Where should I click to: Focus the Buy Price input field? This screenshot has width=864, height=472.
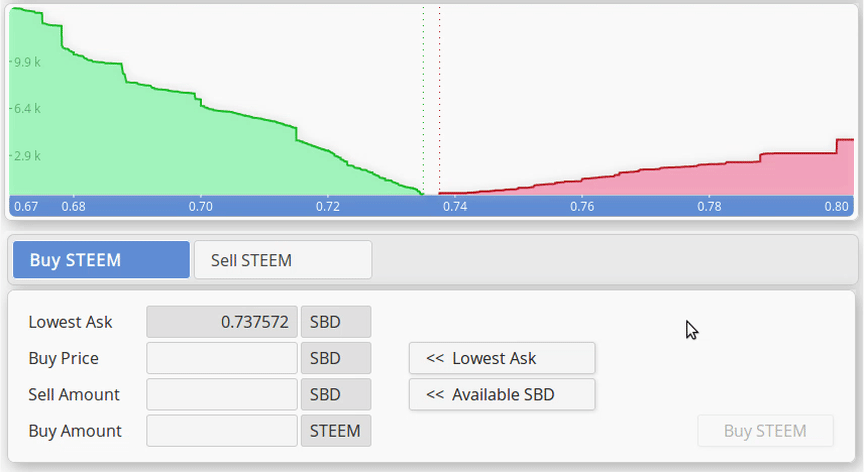(x=222, y=358)
